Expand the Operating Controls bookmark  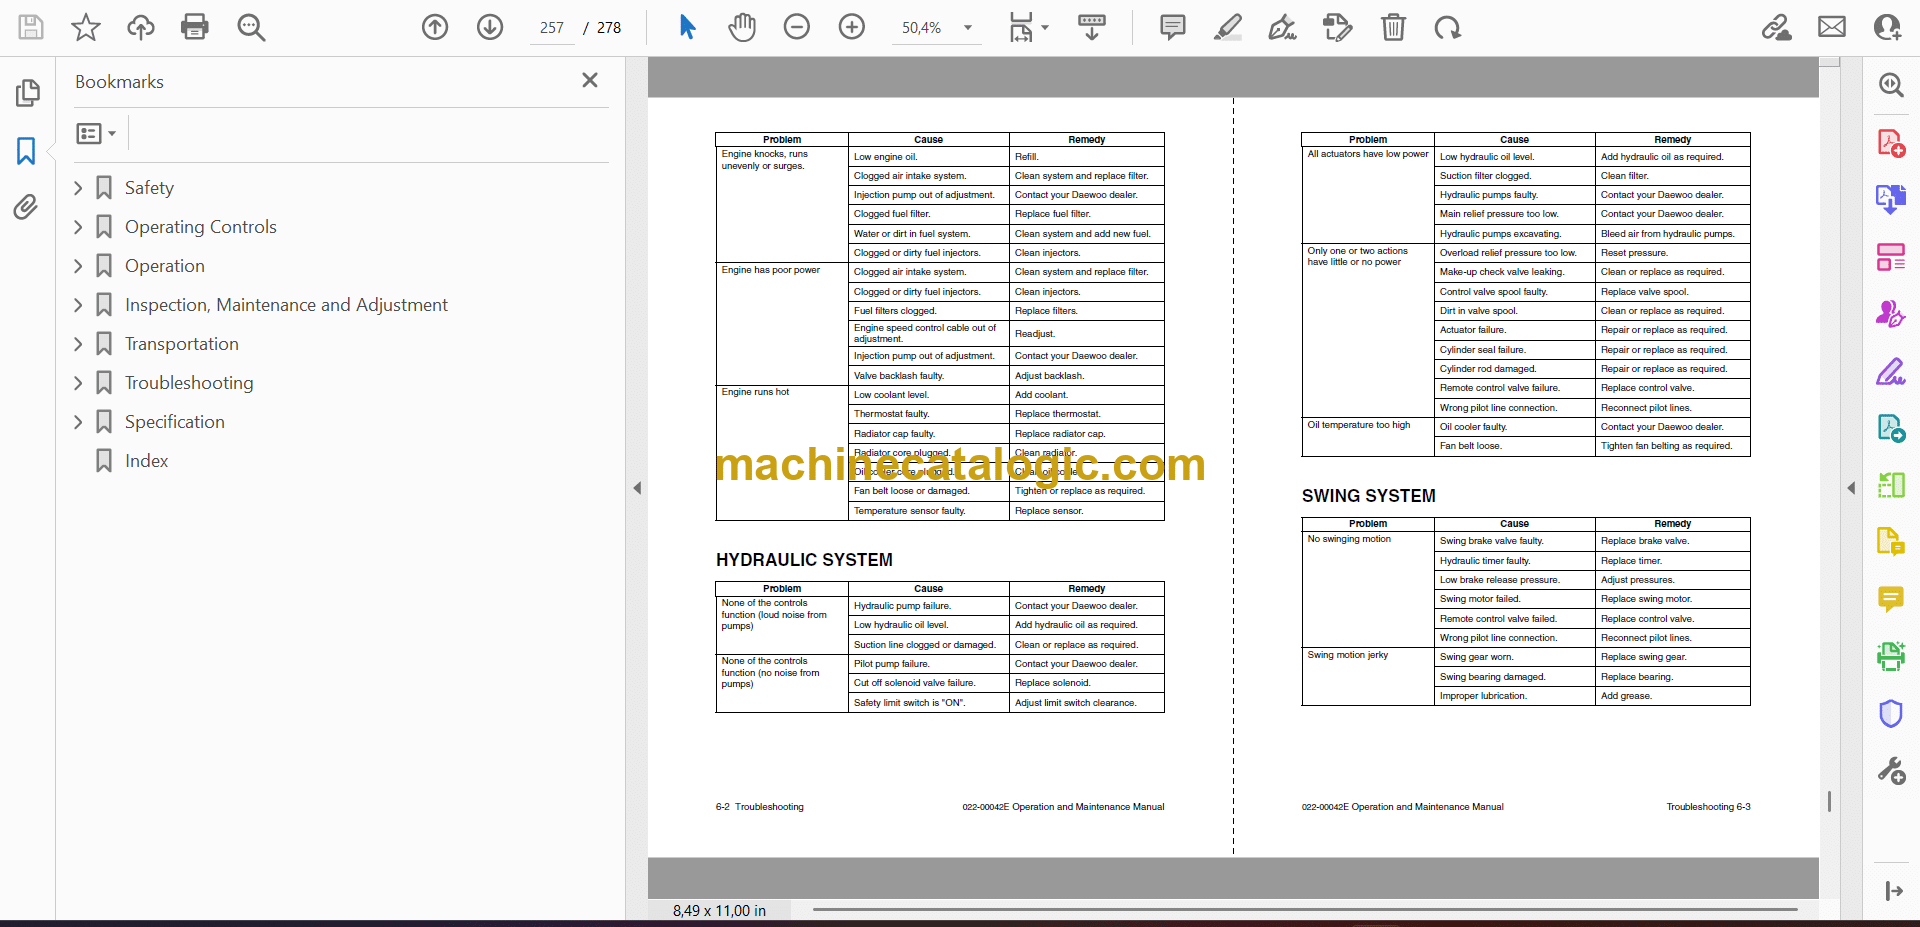(78, 227)
